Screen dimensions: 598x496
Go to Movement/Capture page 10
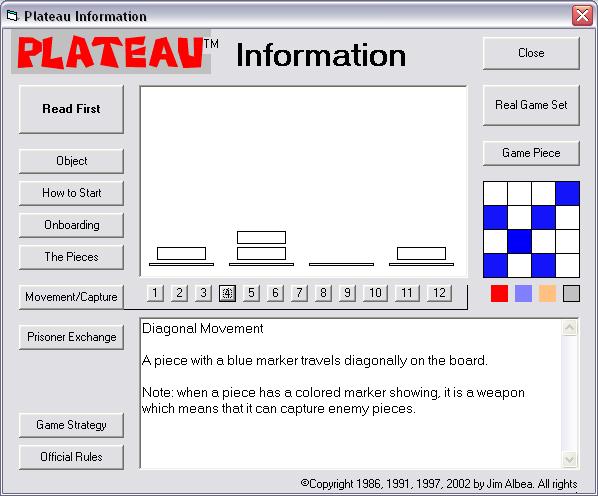pyautogui.click(x=375, y=293)
